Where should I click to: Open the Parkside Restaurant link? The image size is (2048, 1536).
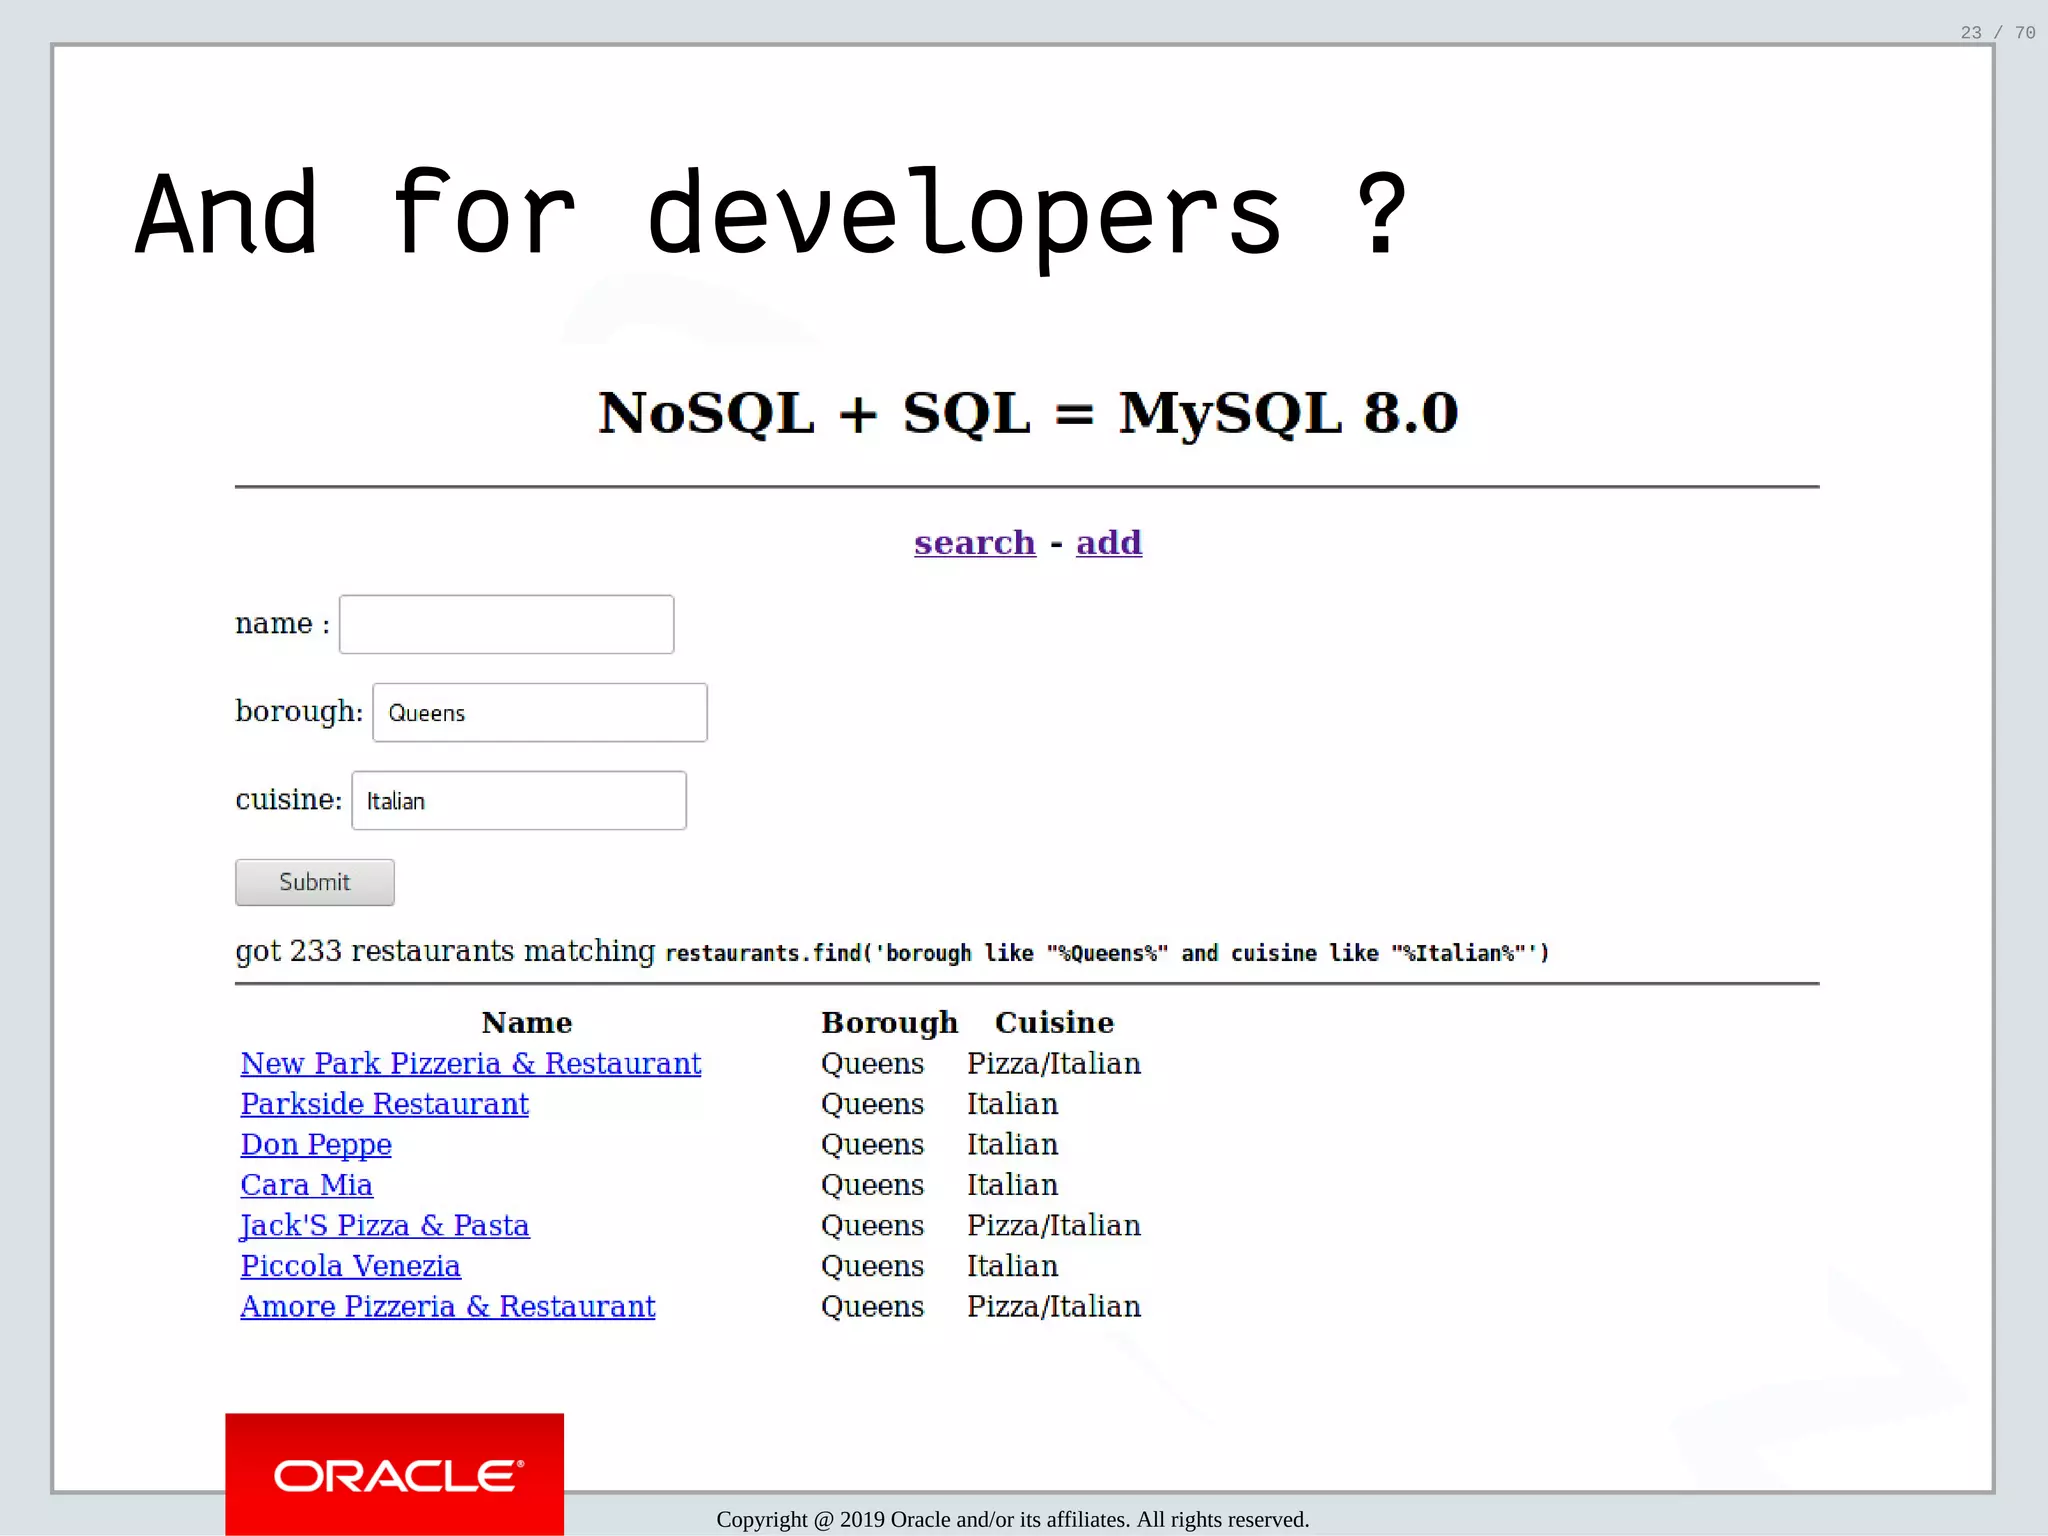[x=384, y=1104]
